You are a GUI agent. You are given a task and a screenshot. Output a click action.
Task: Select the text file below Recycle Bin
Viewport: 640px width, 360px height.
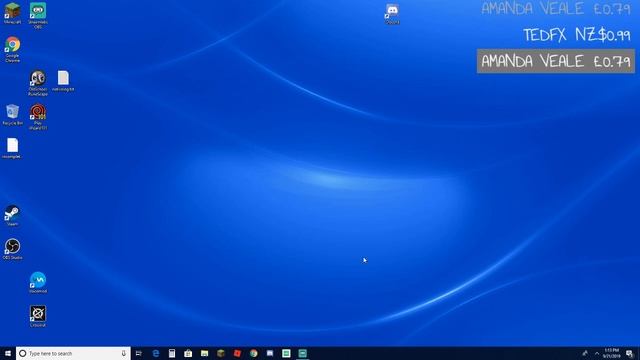tap(12, 148)
